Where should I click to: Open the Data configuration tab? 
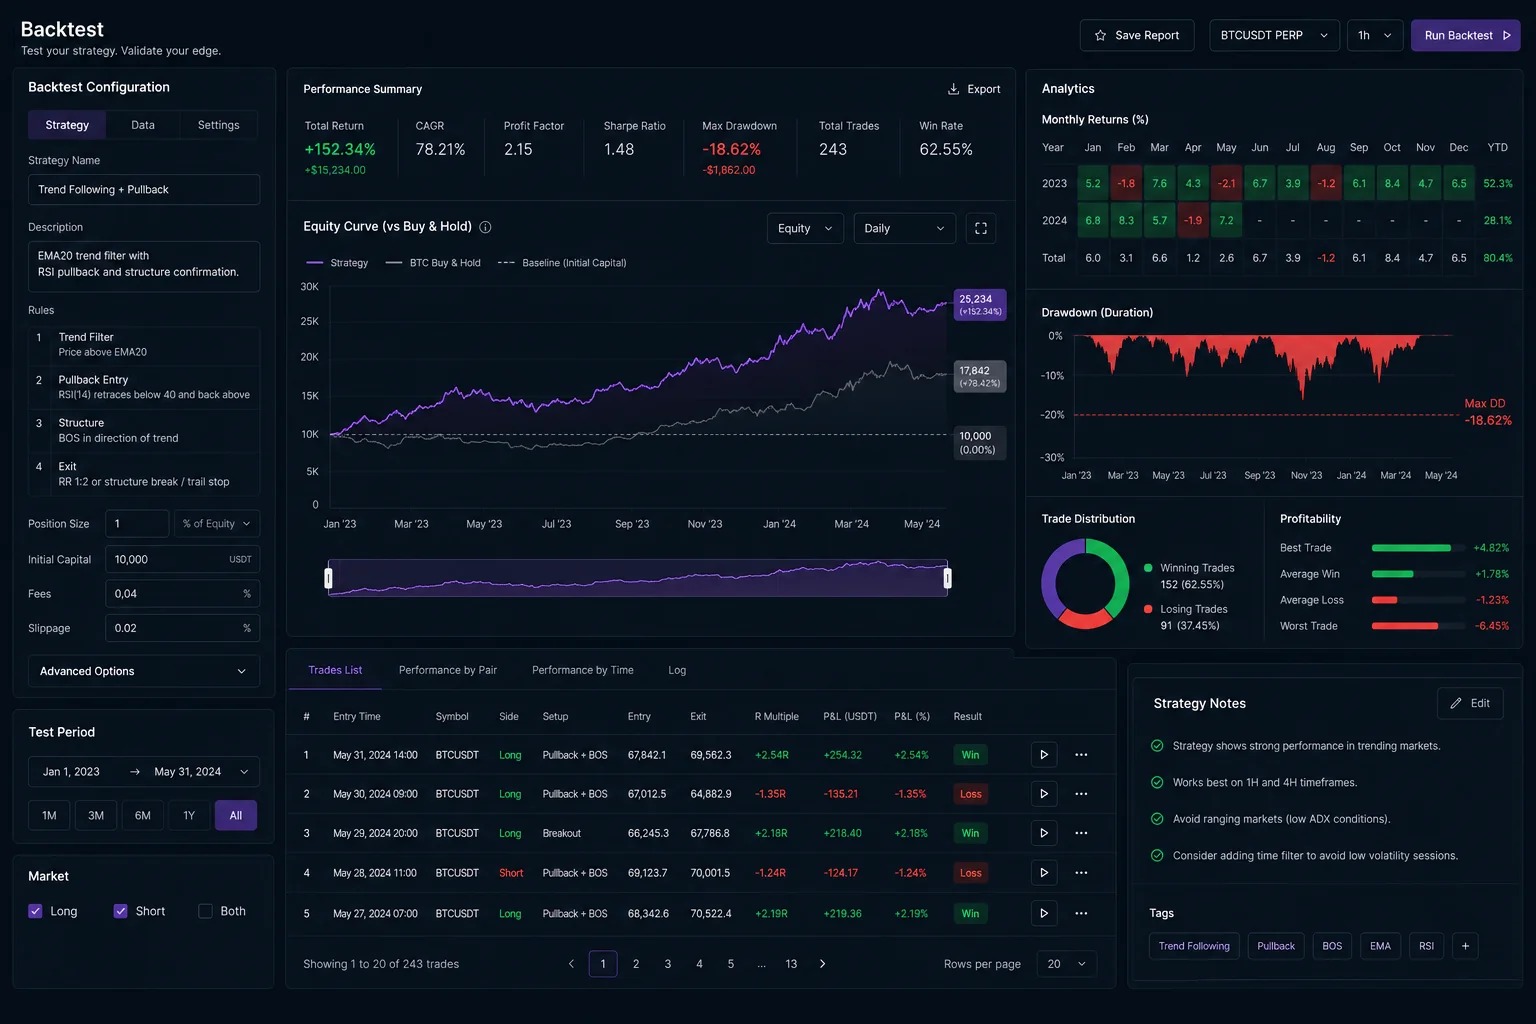point(143,125)
